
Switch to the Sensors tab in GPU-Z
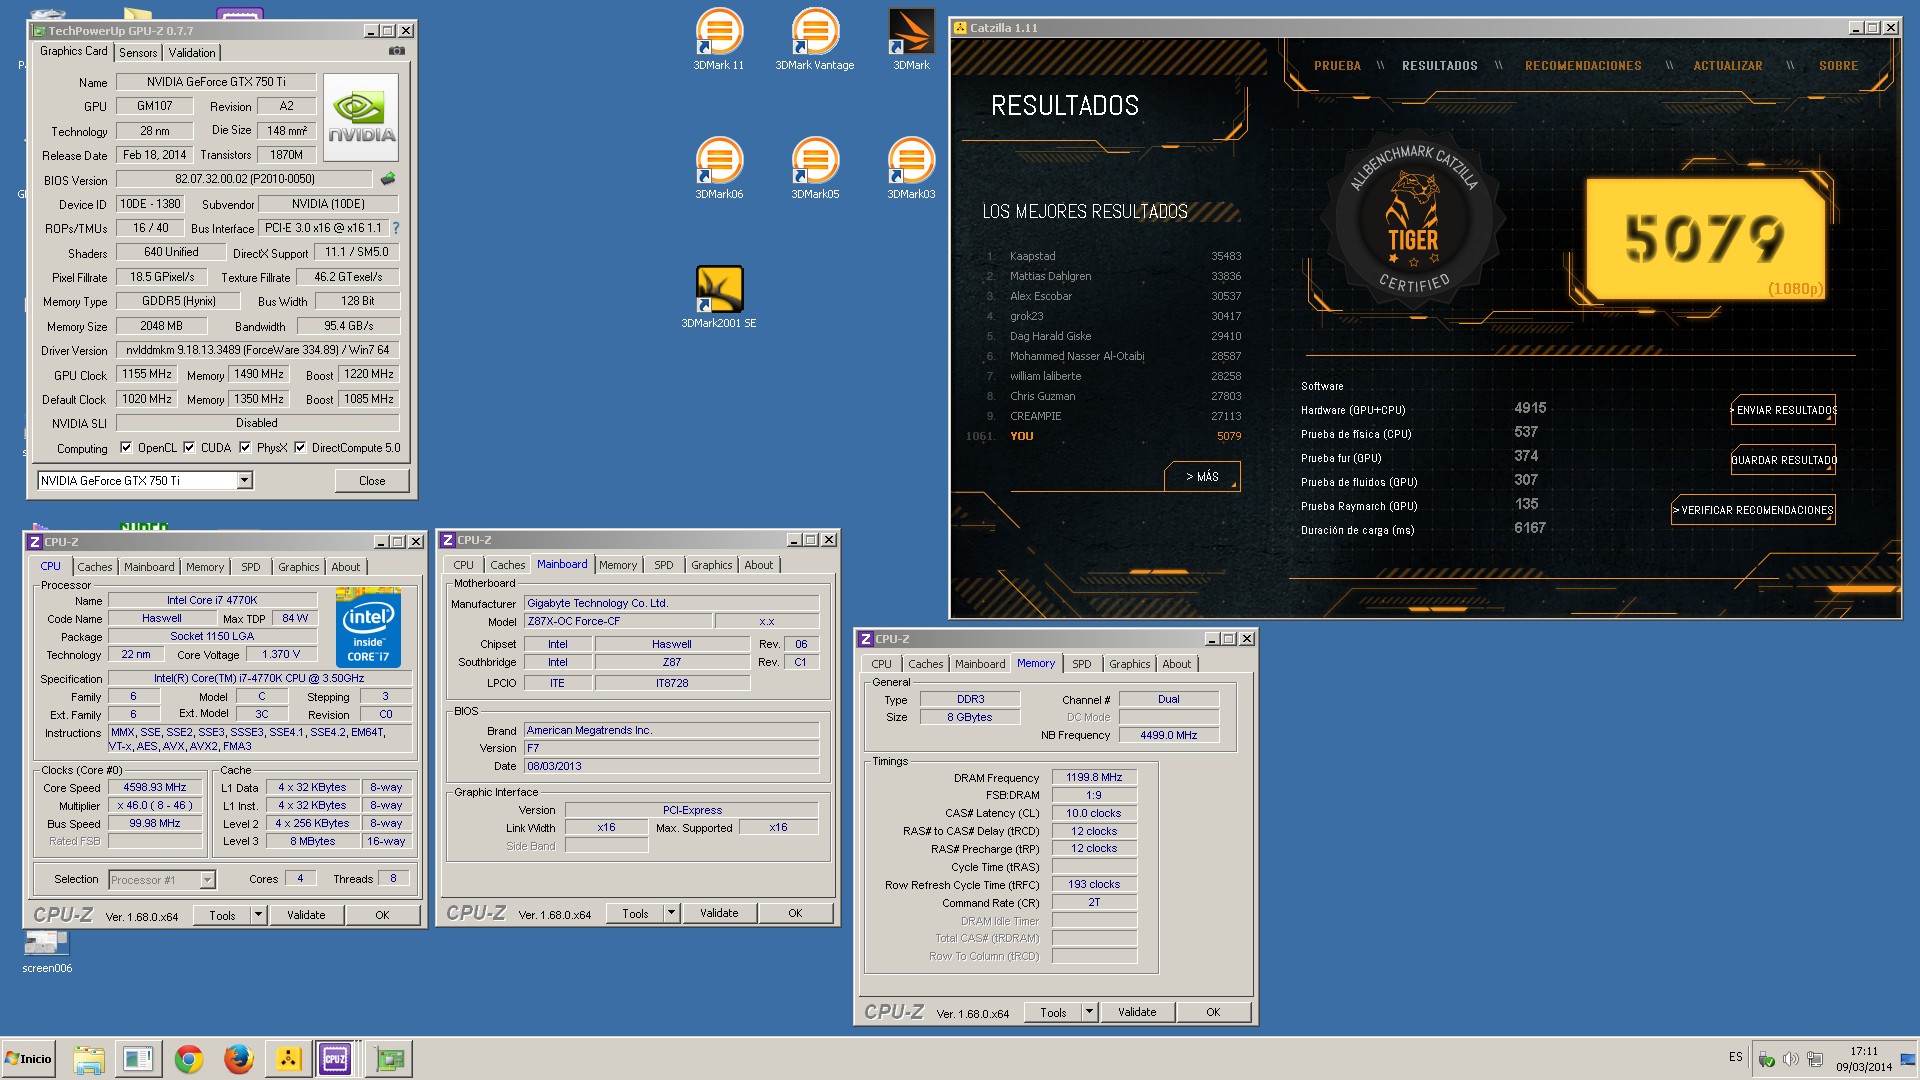click(x=138, y=53)
